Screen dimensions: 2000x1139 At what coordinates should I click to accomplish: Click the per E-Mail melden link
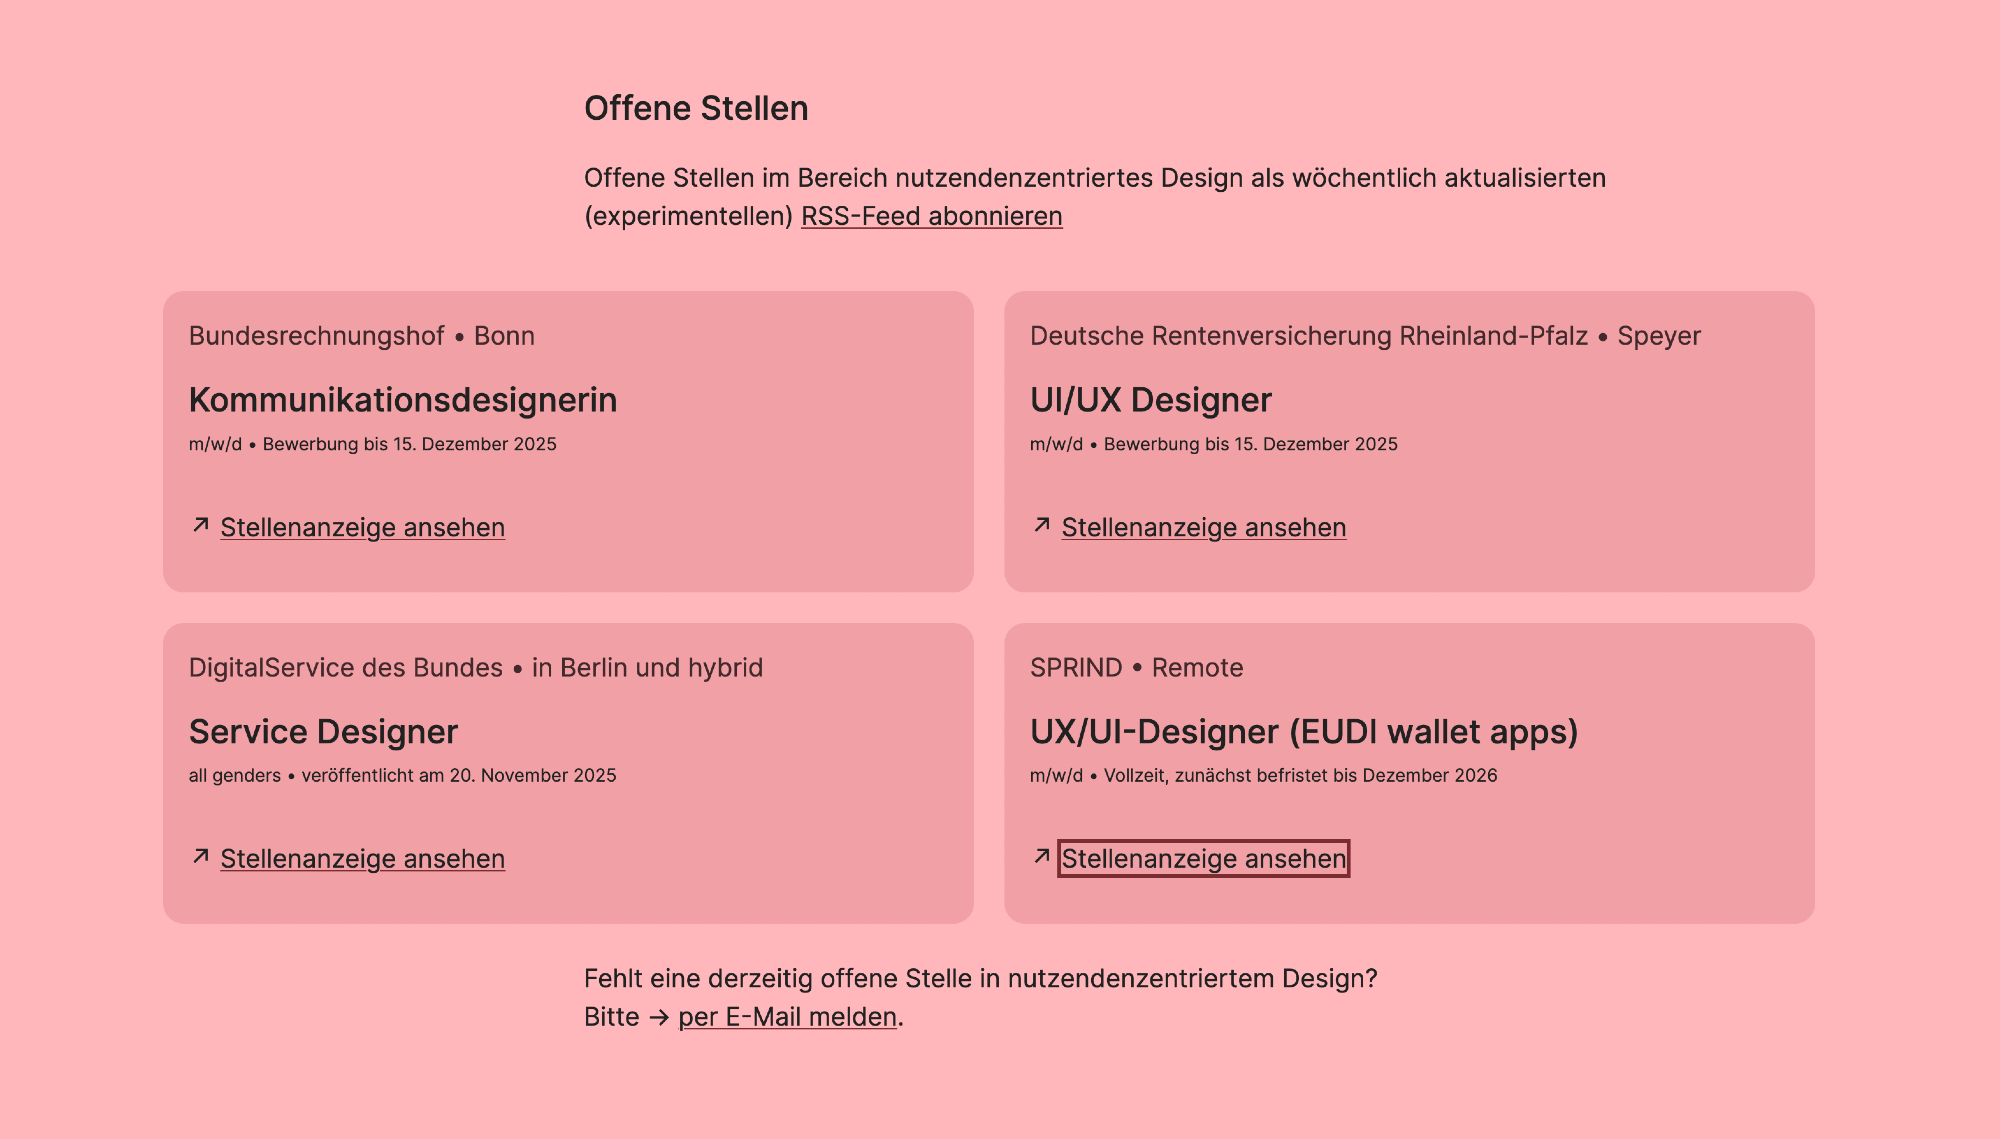(787, 1017)
